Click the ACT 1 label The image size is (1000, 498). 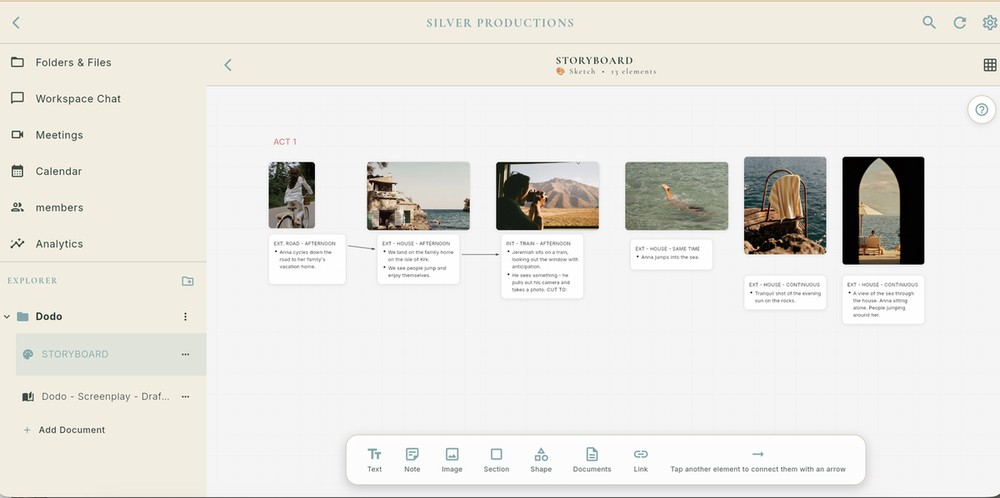click(x=285, y=142)
